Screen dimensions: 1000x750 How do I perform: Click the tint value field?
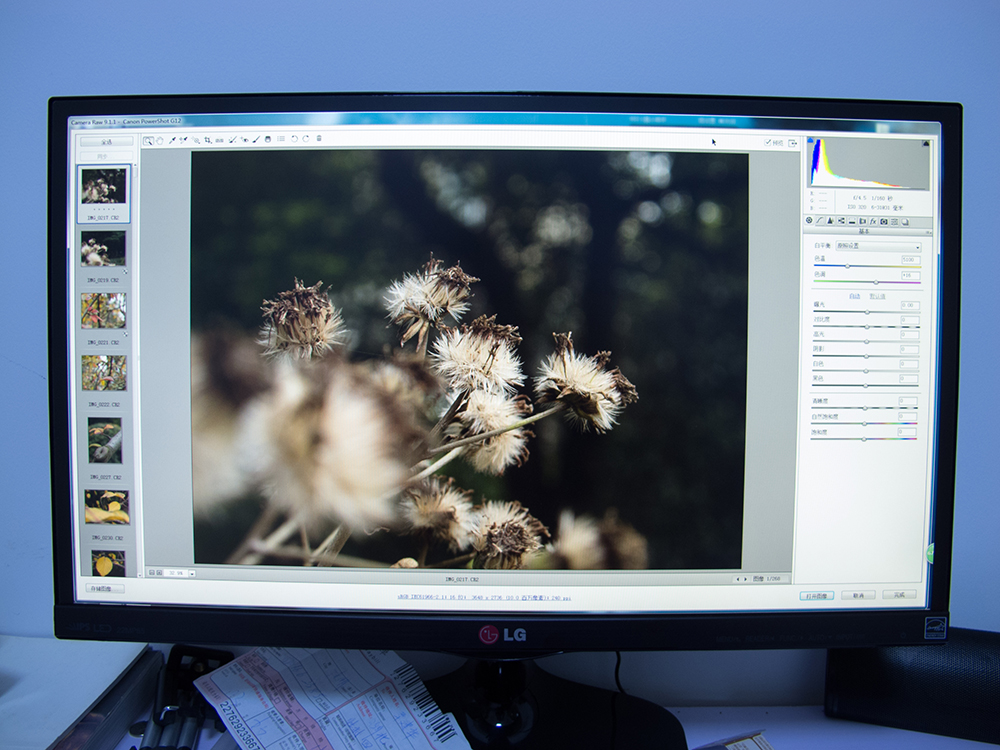click(910, 275)
